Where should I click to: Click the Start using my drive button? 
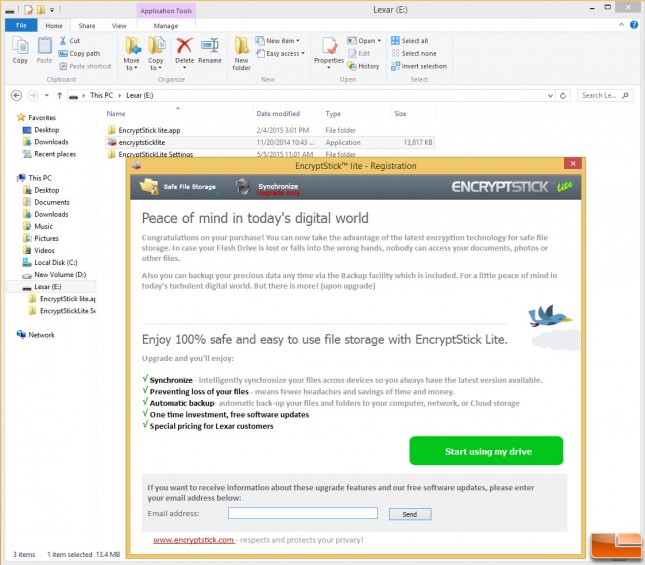pos(486,451)
